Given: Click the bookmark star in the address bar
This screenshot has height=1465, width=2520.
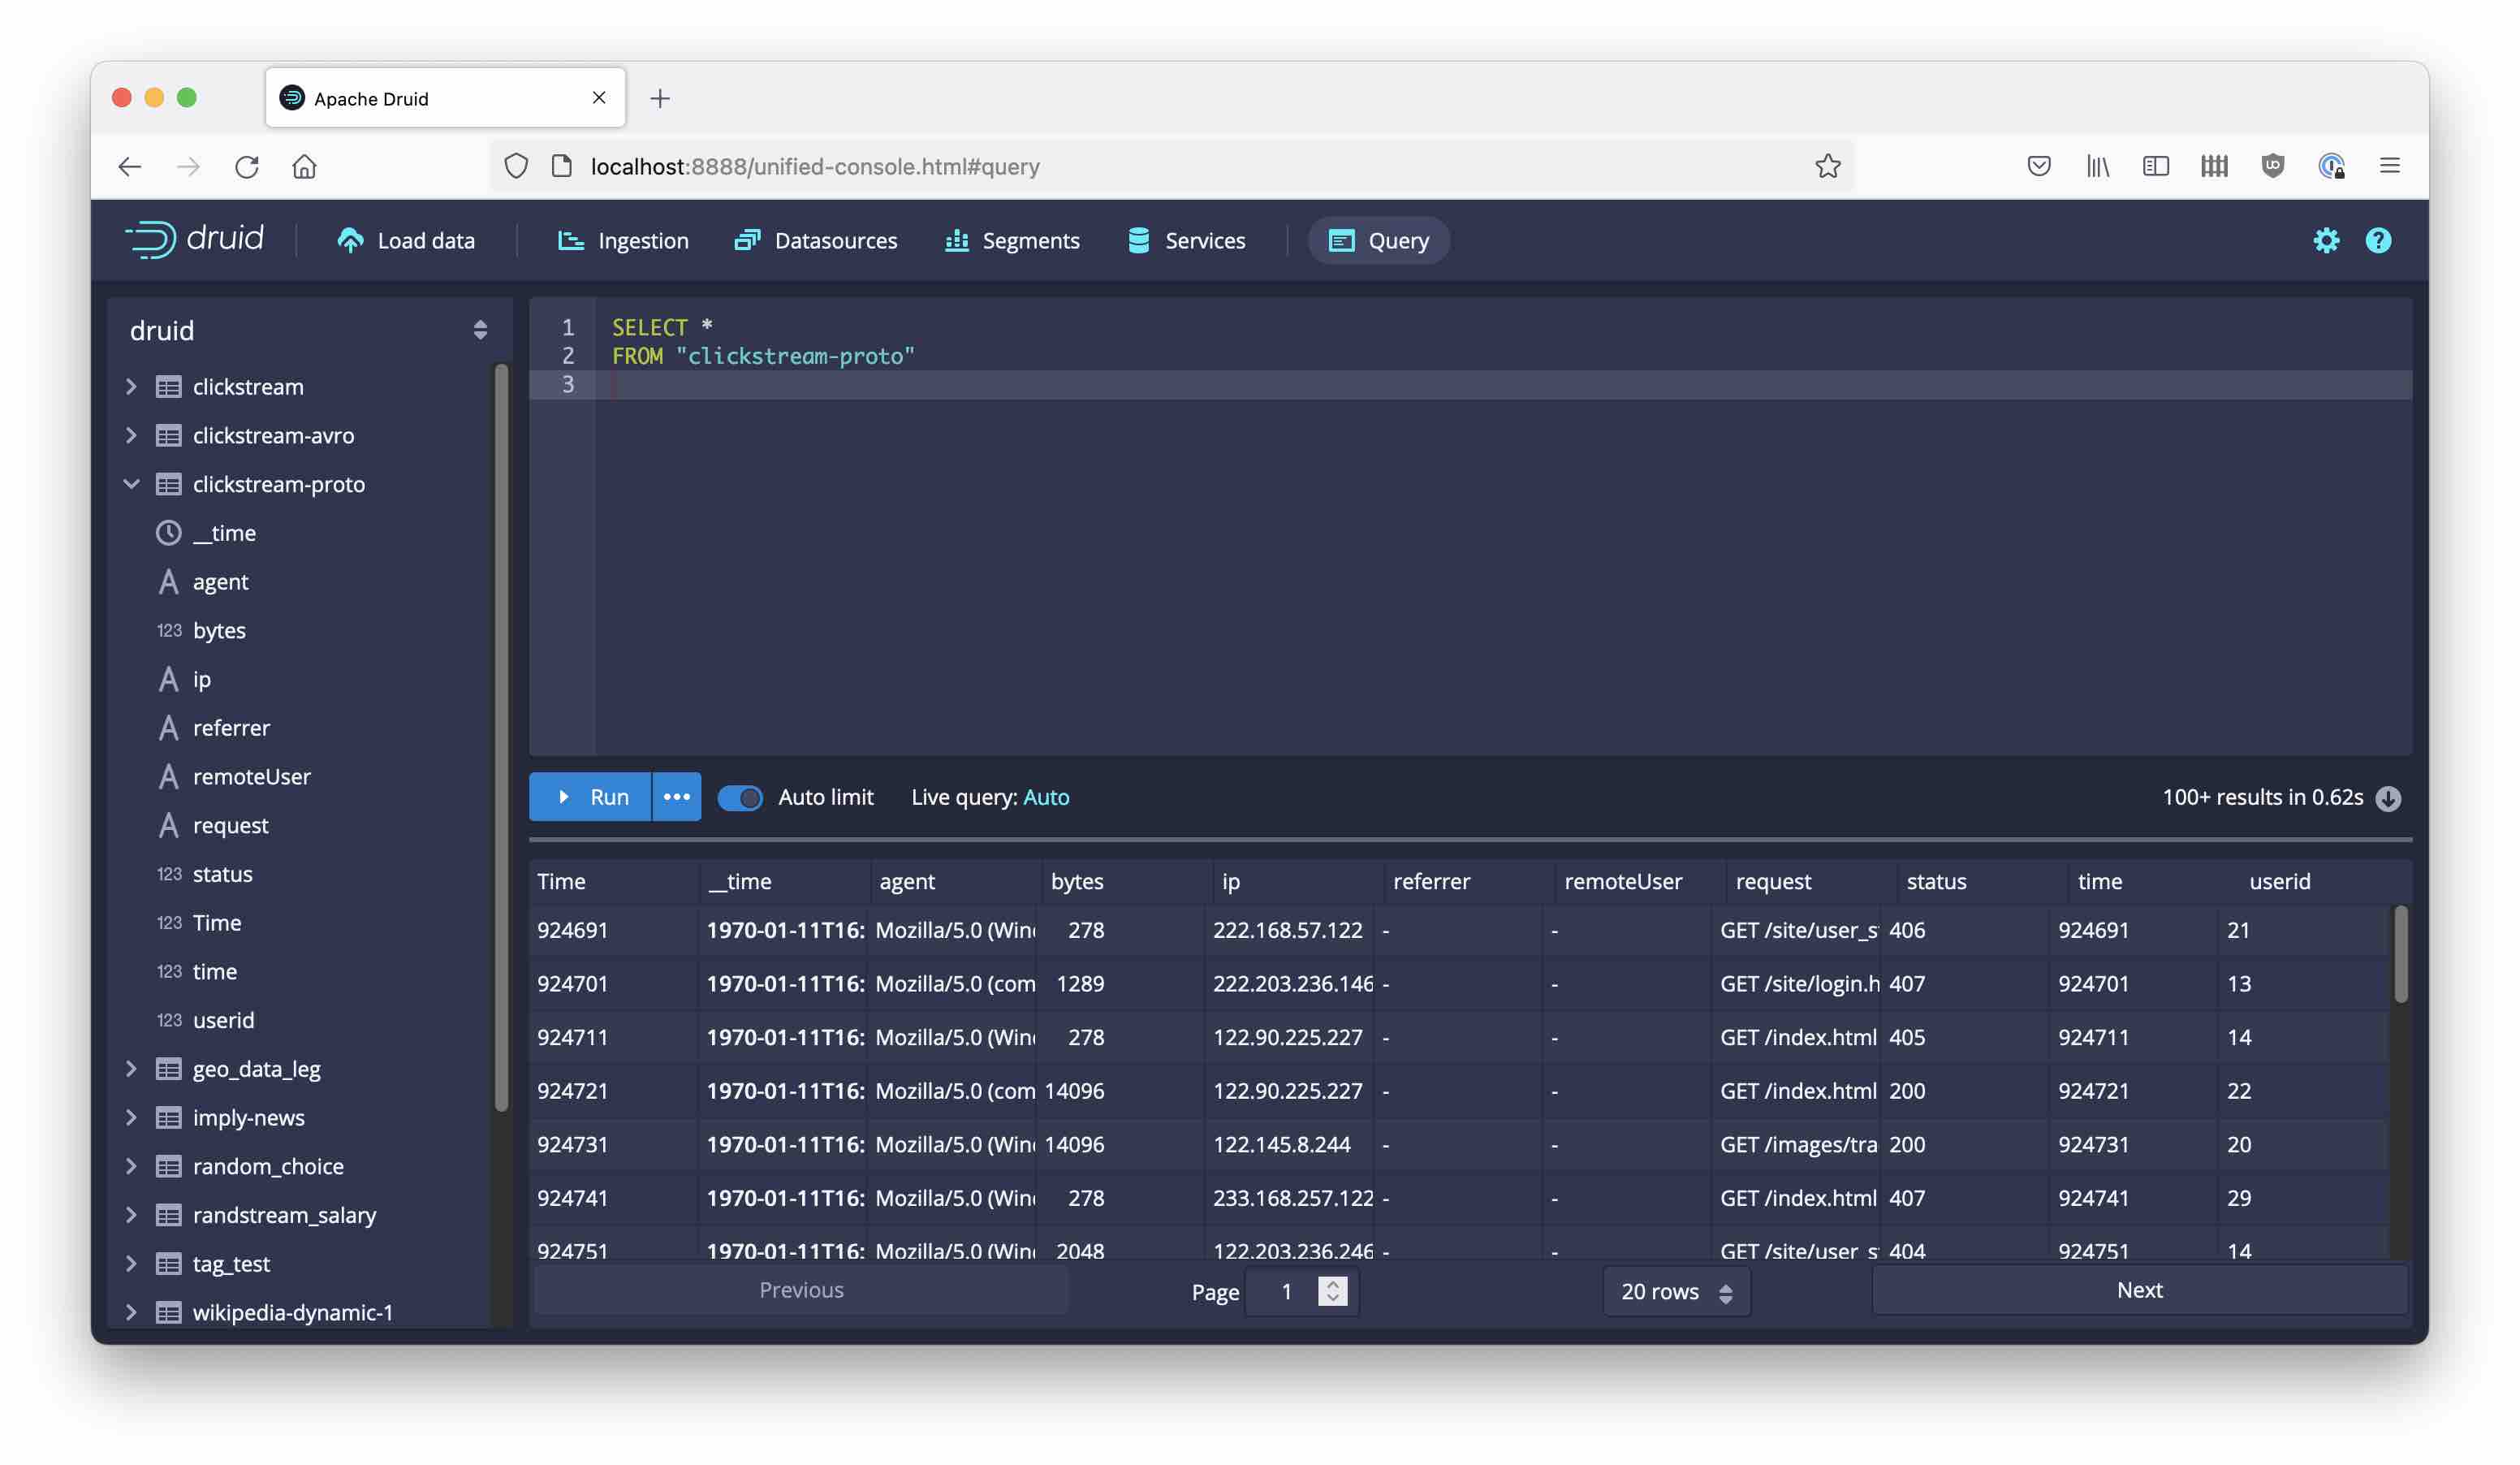Looking at the screenshot, I should 1828,166.
